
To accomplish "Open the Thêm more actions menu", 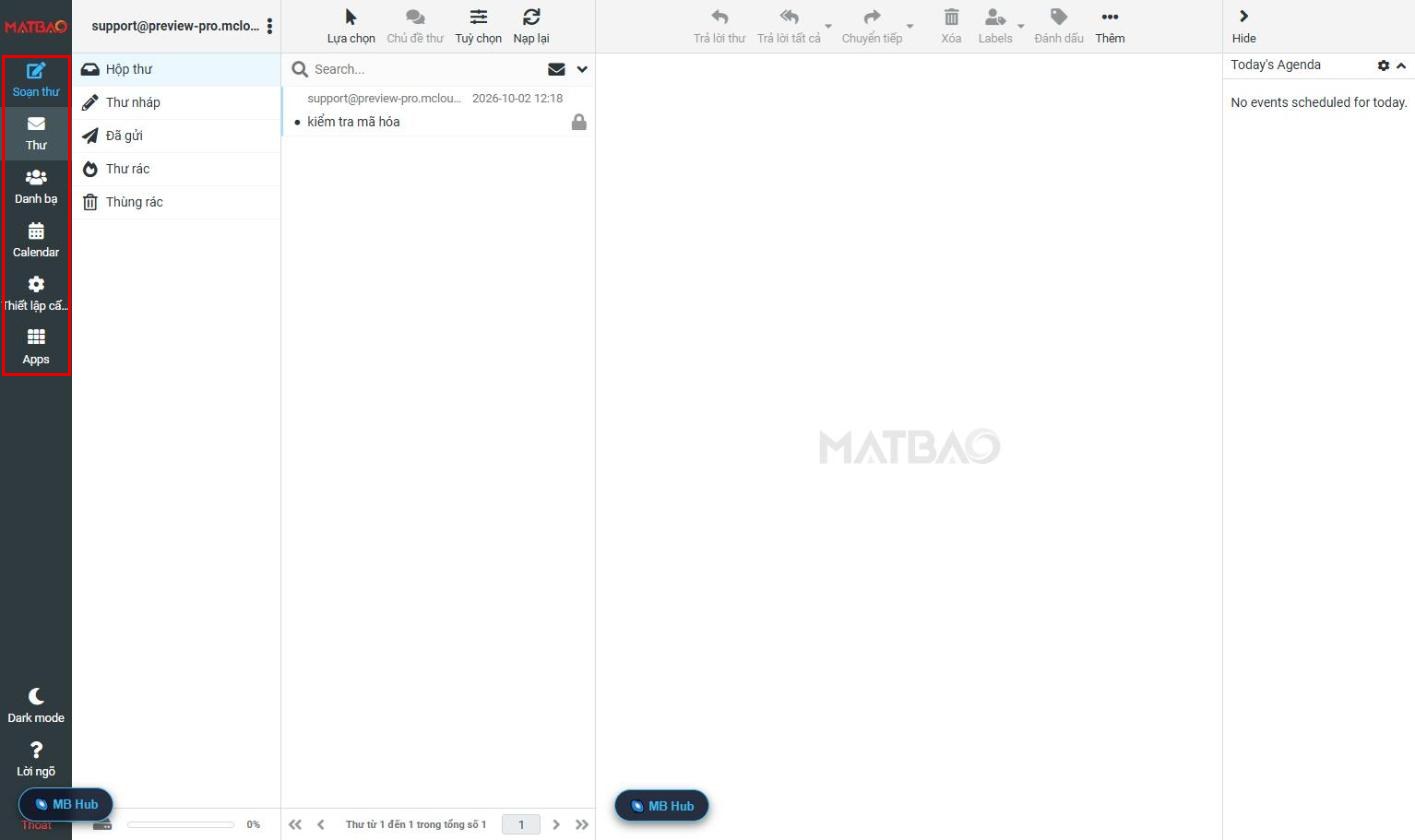I will (x=1110, y=26).
